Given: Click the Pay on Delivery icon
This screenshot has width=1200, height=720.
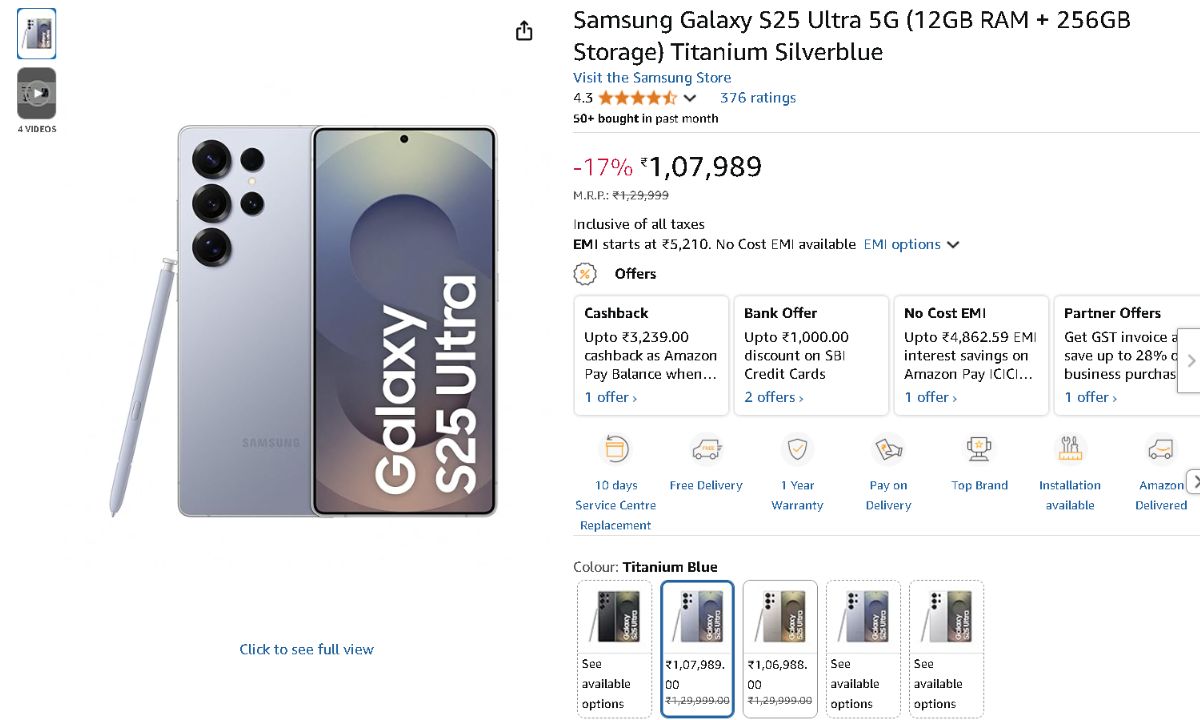Looking at the screenshot, I should pos(888,449).
